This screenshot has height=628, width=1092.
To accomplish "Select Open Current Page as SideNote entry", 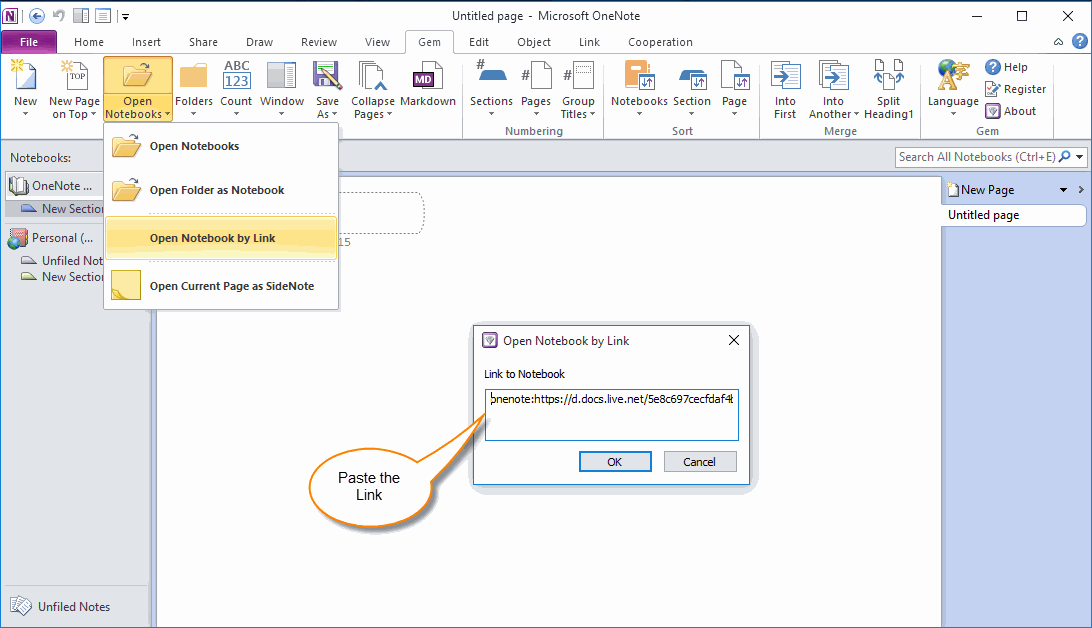I will click(221, 286).
